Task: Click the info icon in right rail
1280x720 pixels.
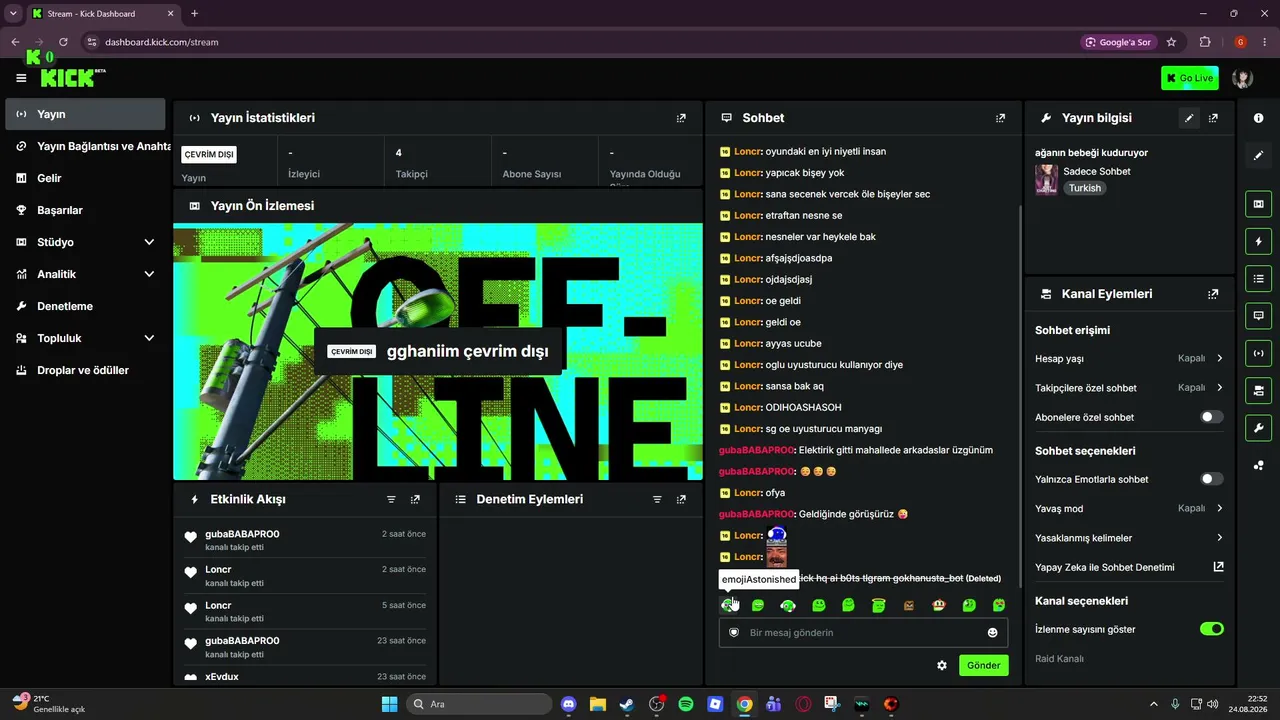Action: [x=1258, y=118]
